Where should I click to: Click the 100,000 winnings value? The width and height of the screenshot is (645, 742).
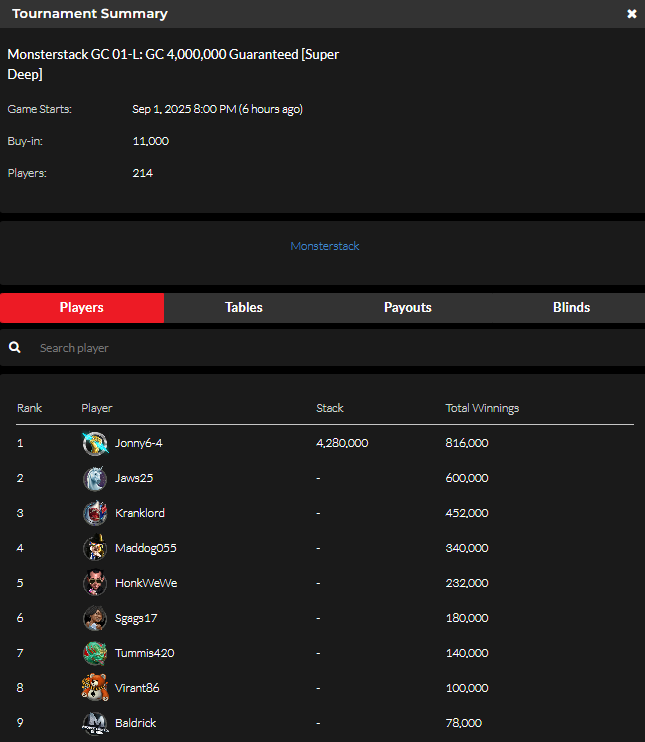point(467,688)
